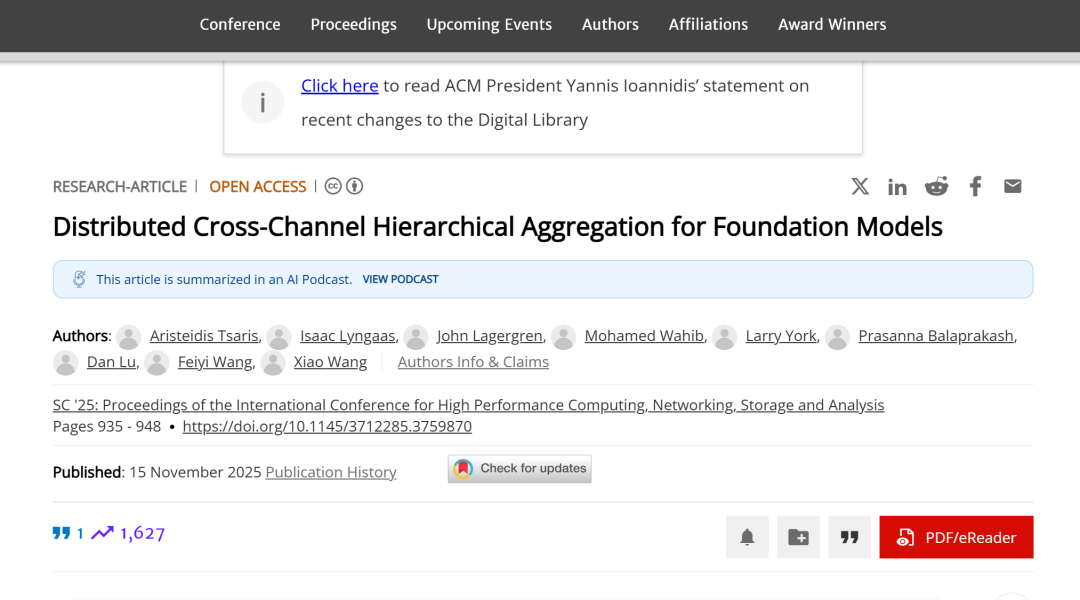Follow the 'Click here' statement link
This screenshot has height=600, width=1080.
339,86
